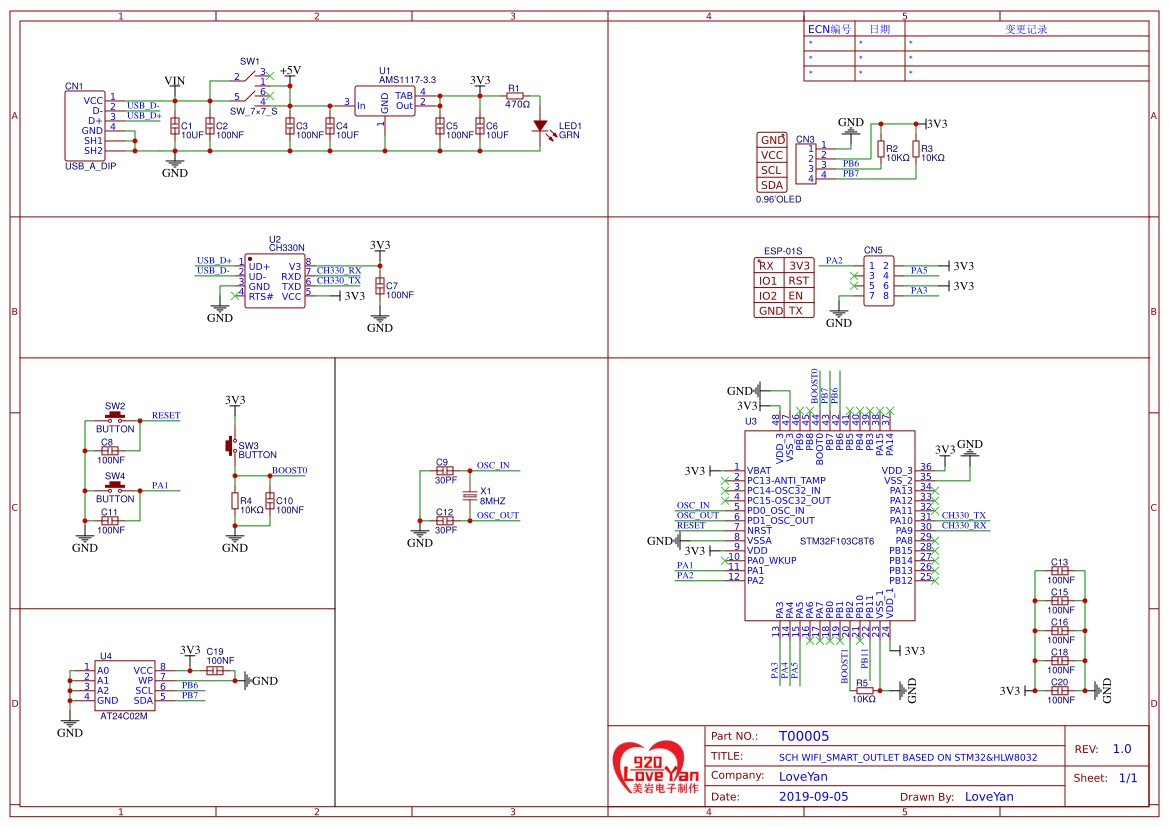Viewport: 1169px width, 827px height.
Task: Click the Sheet value 1/1
Action: (1128, 778)
